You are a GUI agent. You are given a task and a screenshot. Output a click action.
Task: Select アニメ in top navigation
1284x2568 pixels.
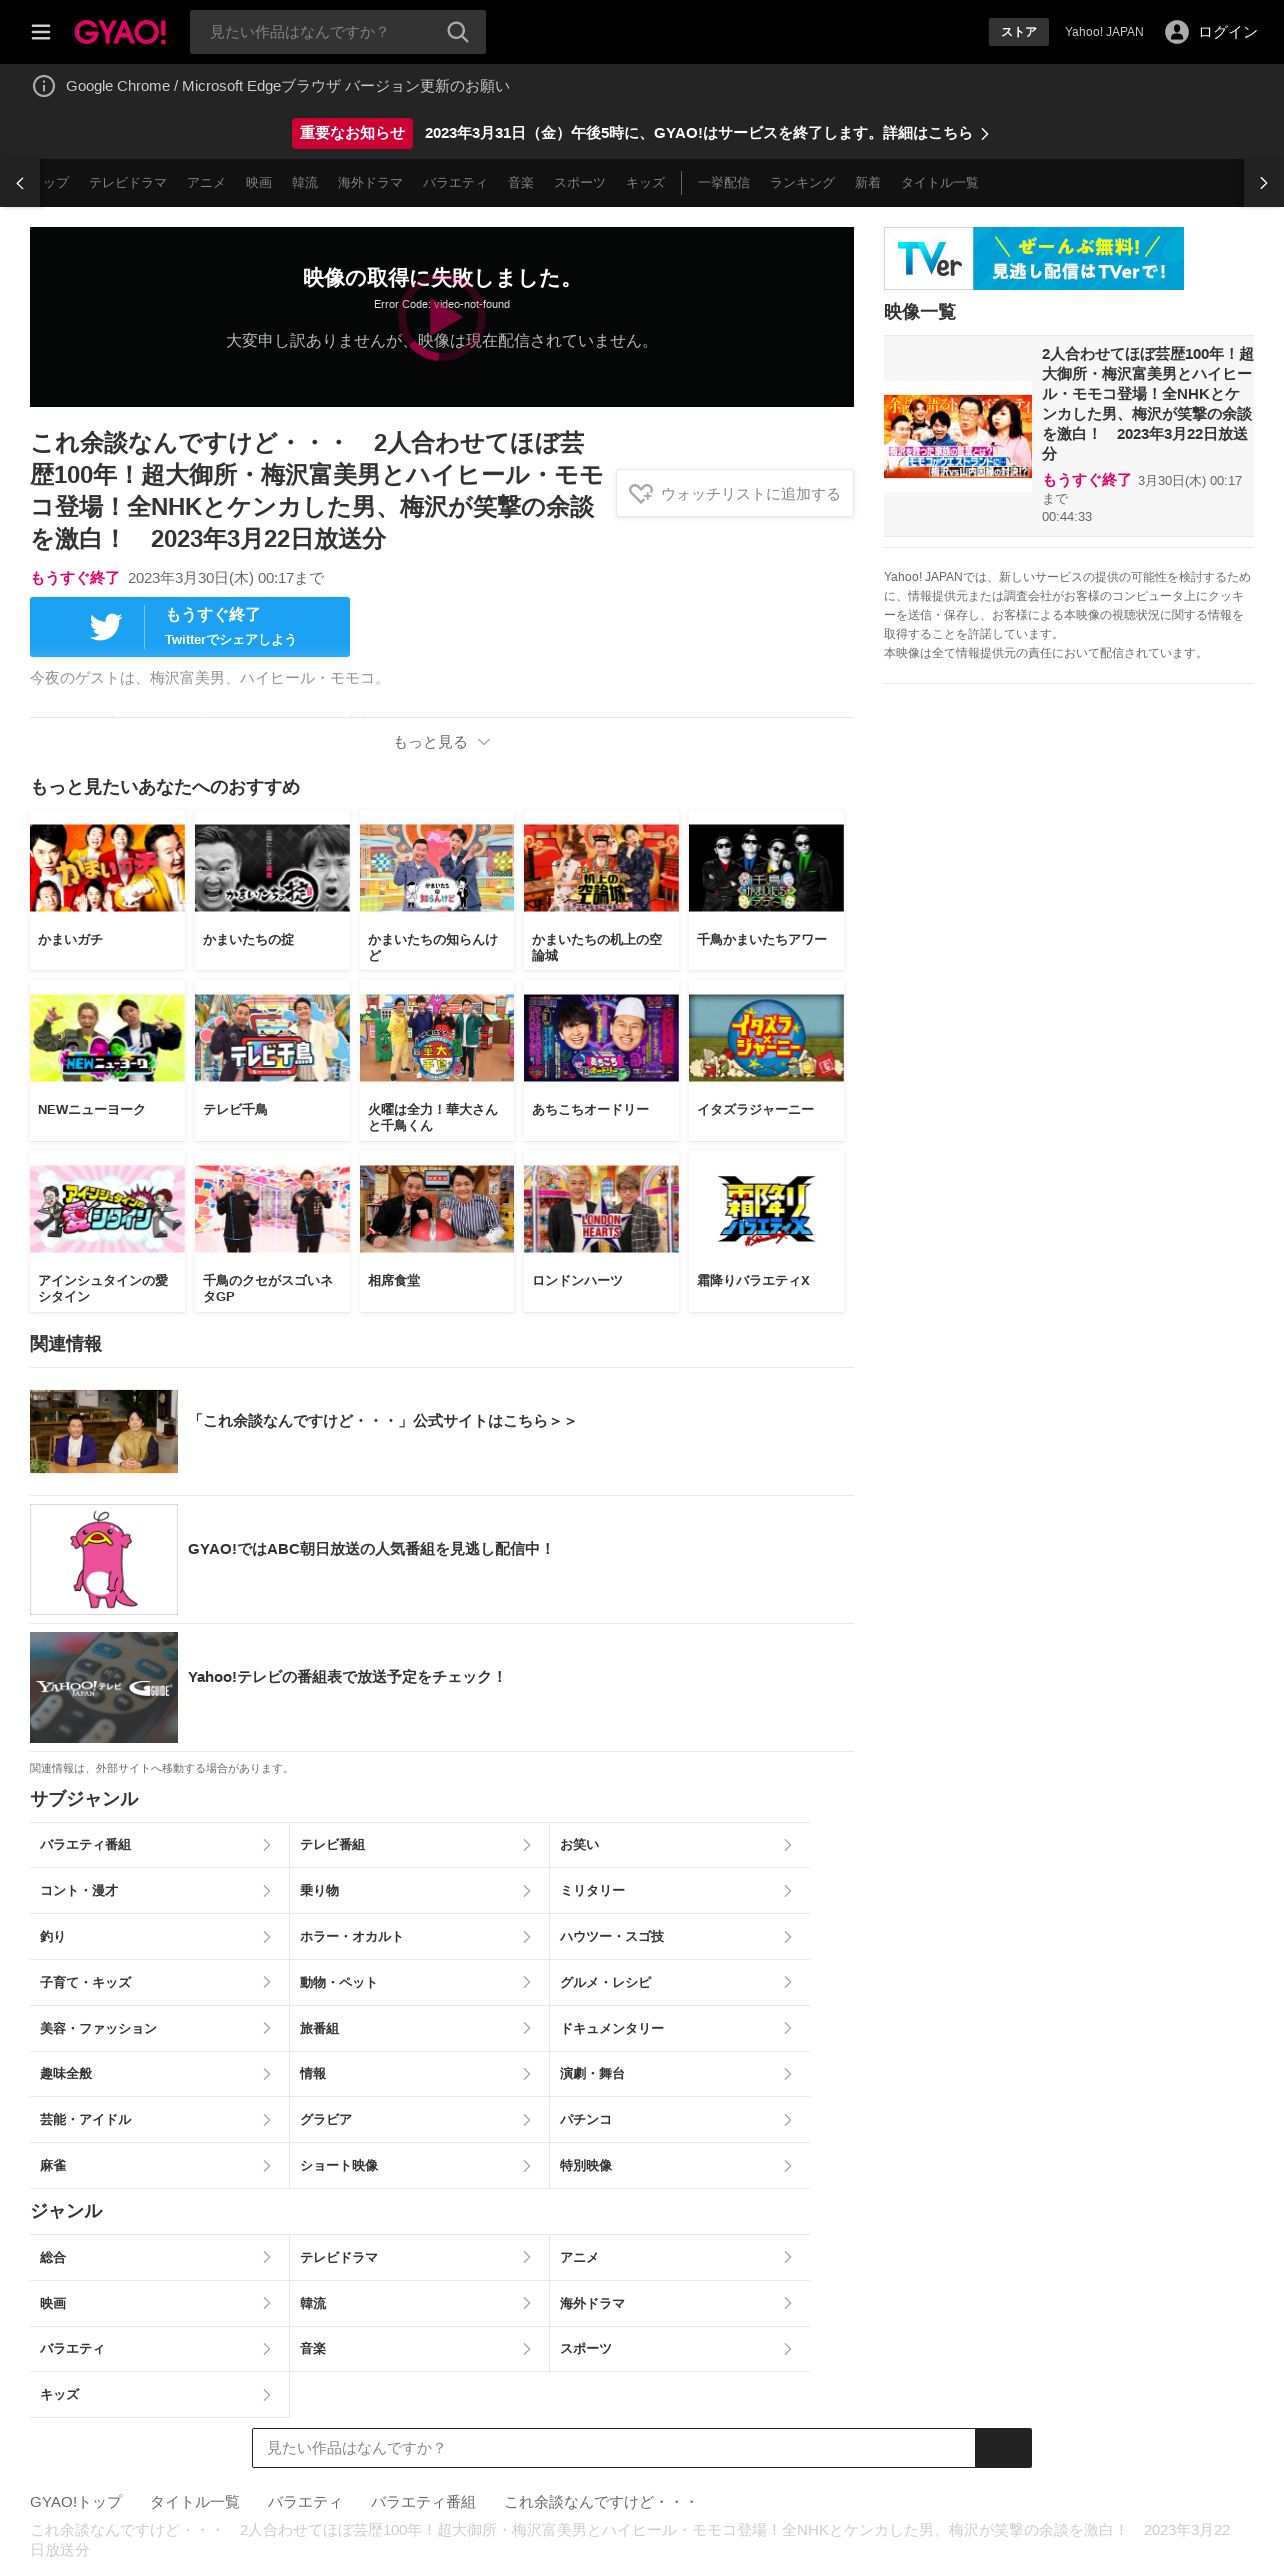[206, 183]
